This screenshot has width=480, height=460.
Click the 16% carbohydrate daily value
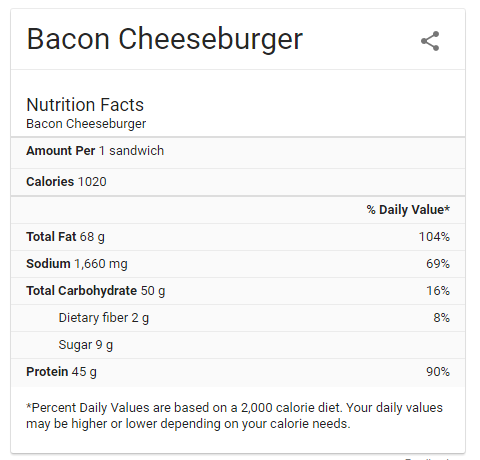pos(438,291)
